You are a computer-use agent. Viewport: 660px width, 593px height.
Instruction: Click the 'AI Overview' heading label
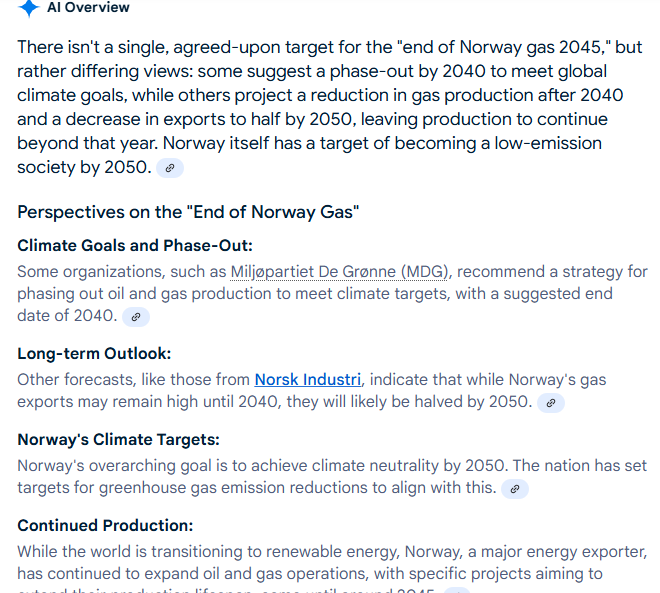tap(88, 8)
